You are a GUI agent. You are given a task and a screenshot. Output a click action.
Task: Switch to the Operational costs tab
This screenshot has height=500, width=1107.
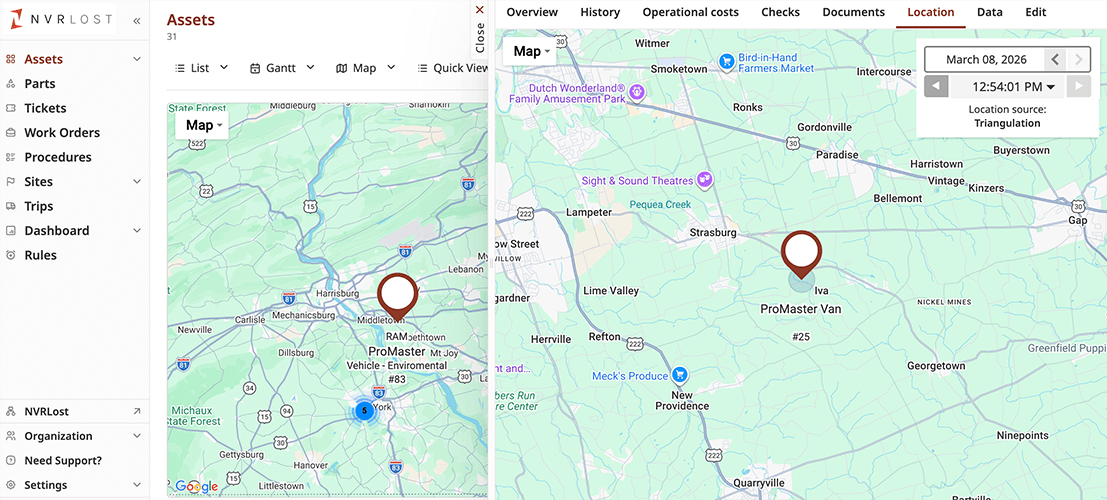click(x=690, y=12)
